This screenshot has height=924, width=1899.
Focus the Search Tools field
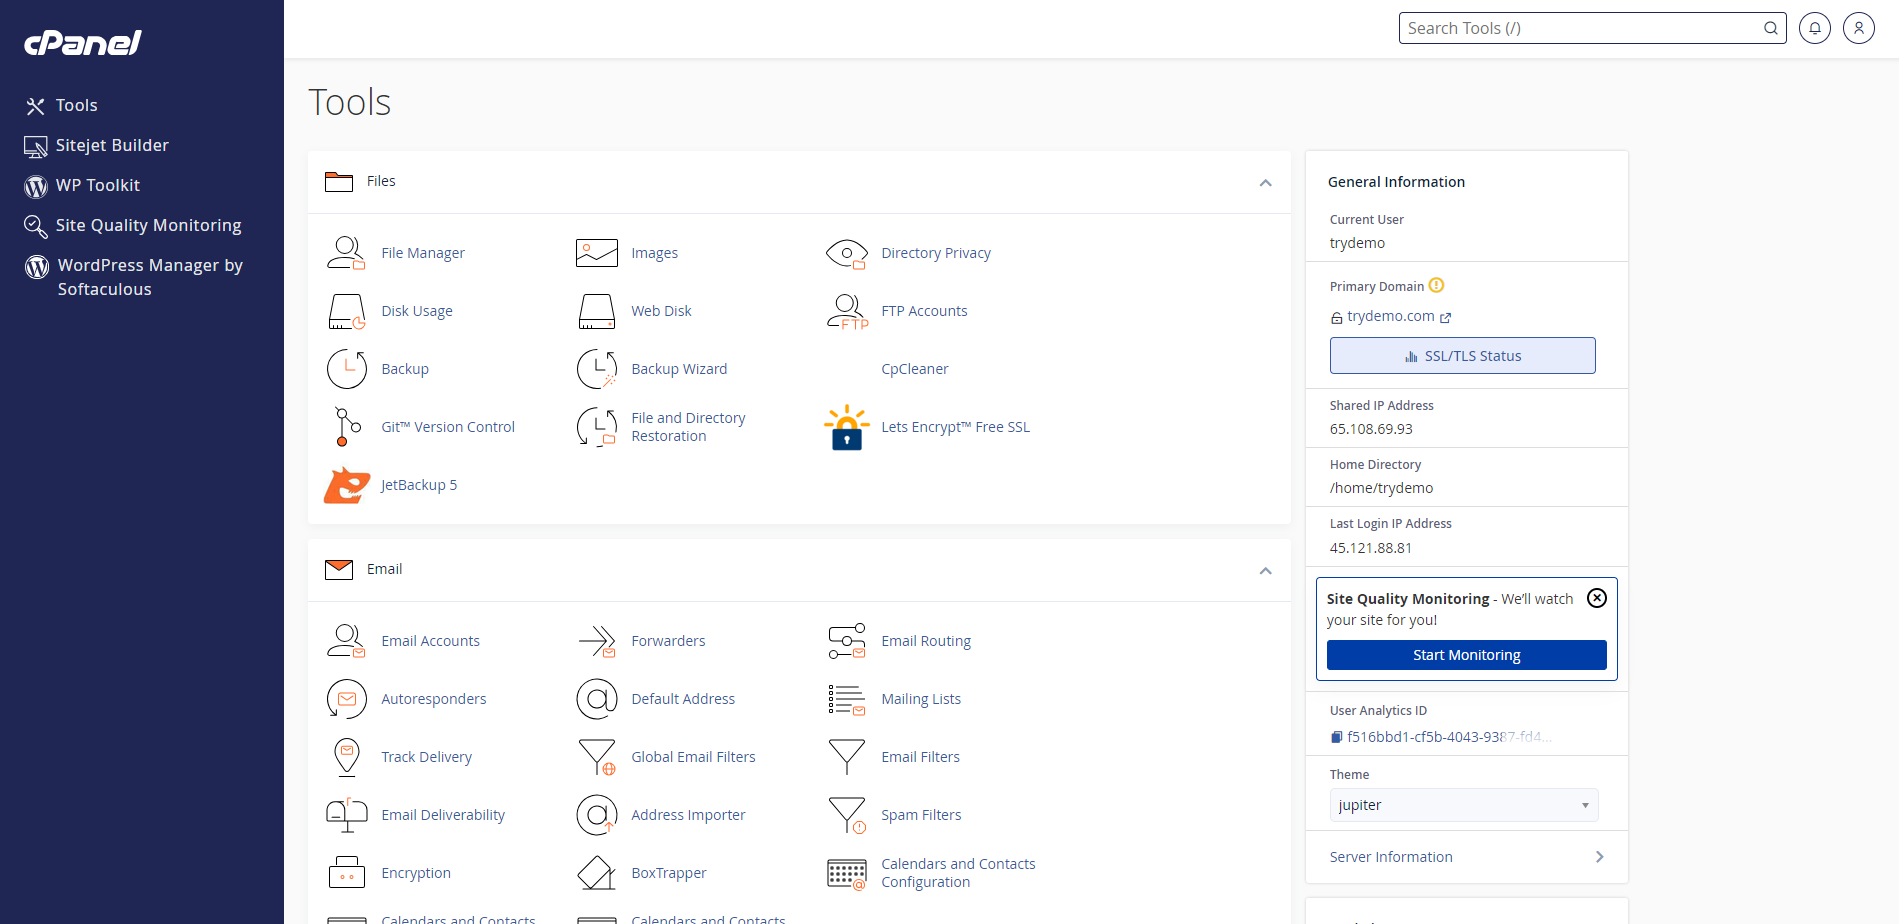(x=1592, y=28)
